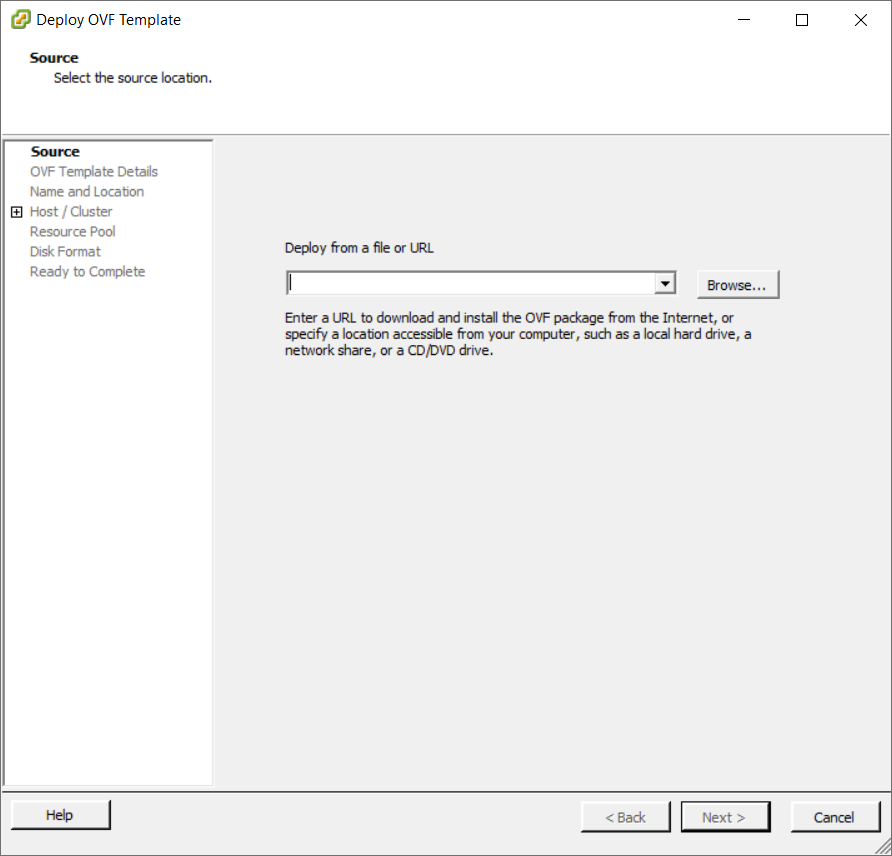This screenshot has height=856, width=892.
Task: Click the Cancel button
Action: [835, 816]
